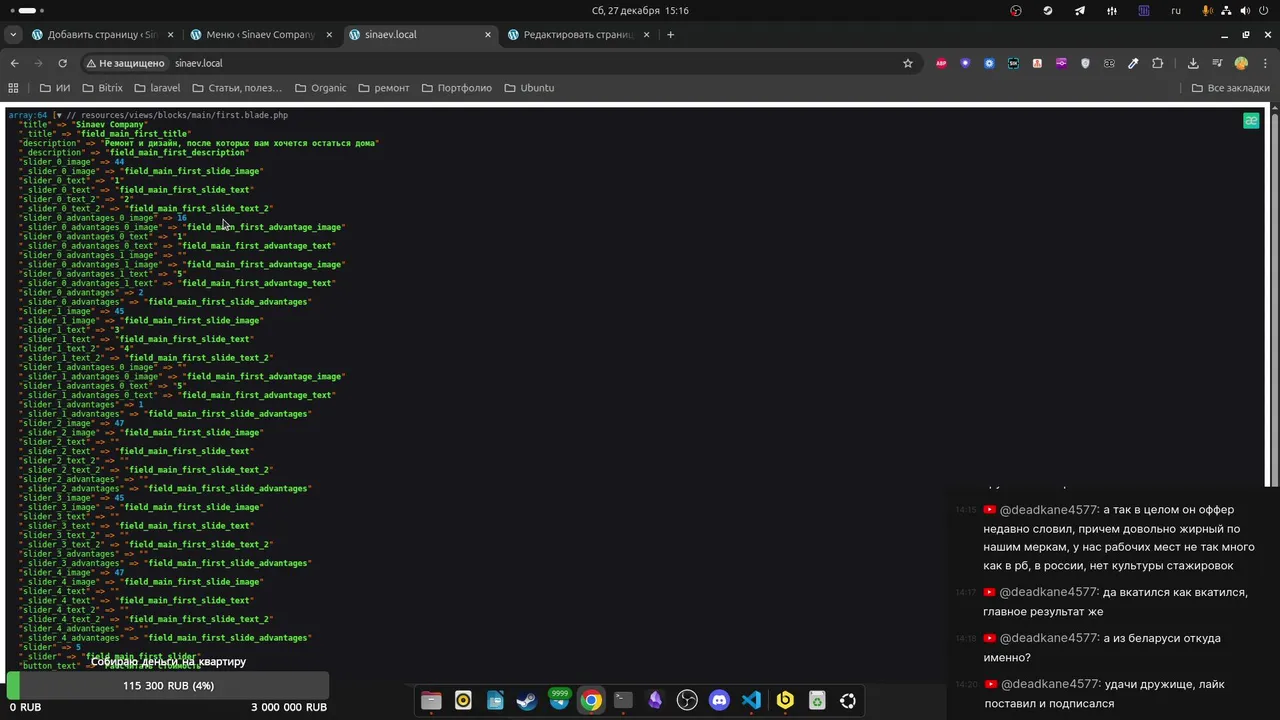This screenshot has height=720, width=1280.
Task: Open the ИИ bookmarks folder
Action: [54, 88]
